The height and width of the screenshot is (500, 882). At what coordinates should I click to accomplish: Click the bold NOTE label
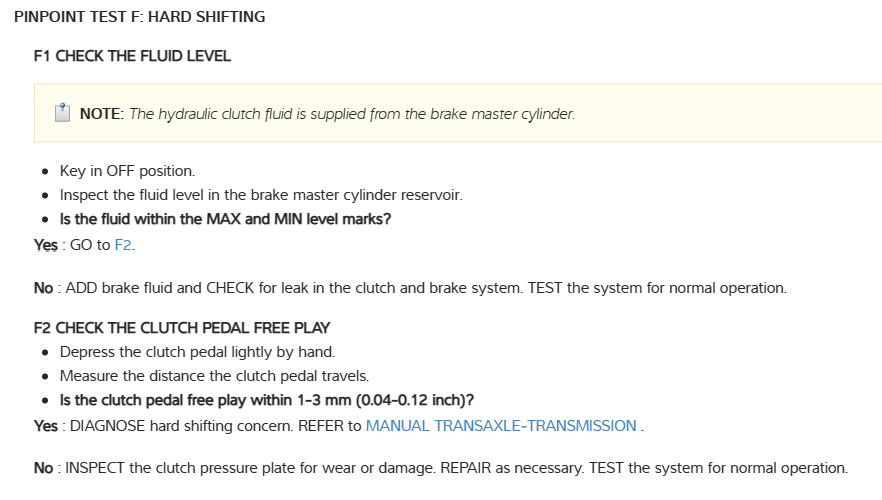(x=101, y=114)
